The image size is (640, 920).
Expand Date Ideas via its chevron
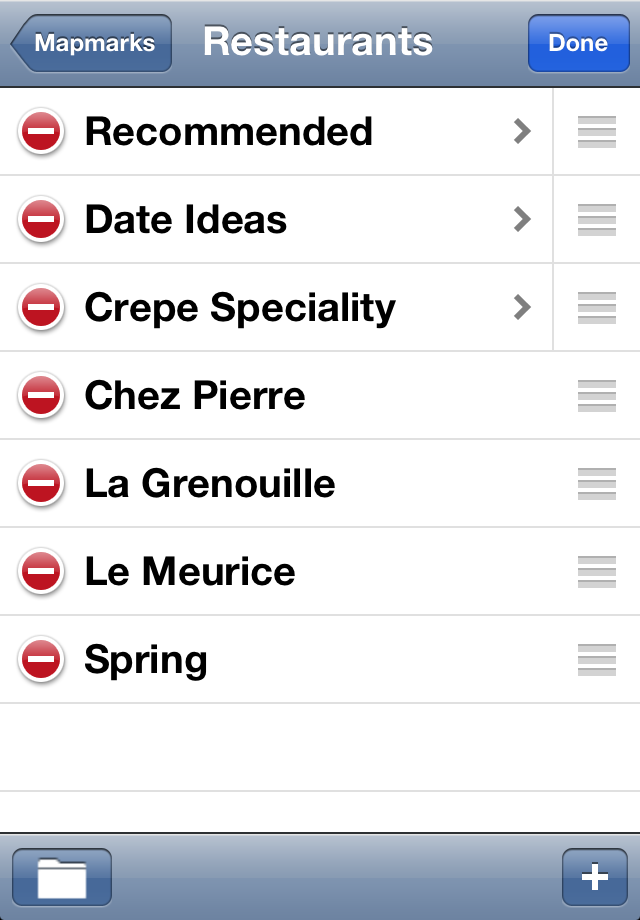pyautogui.click(x=522, y=219)
